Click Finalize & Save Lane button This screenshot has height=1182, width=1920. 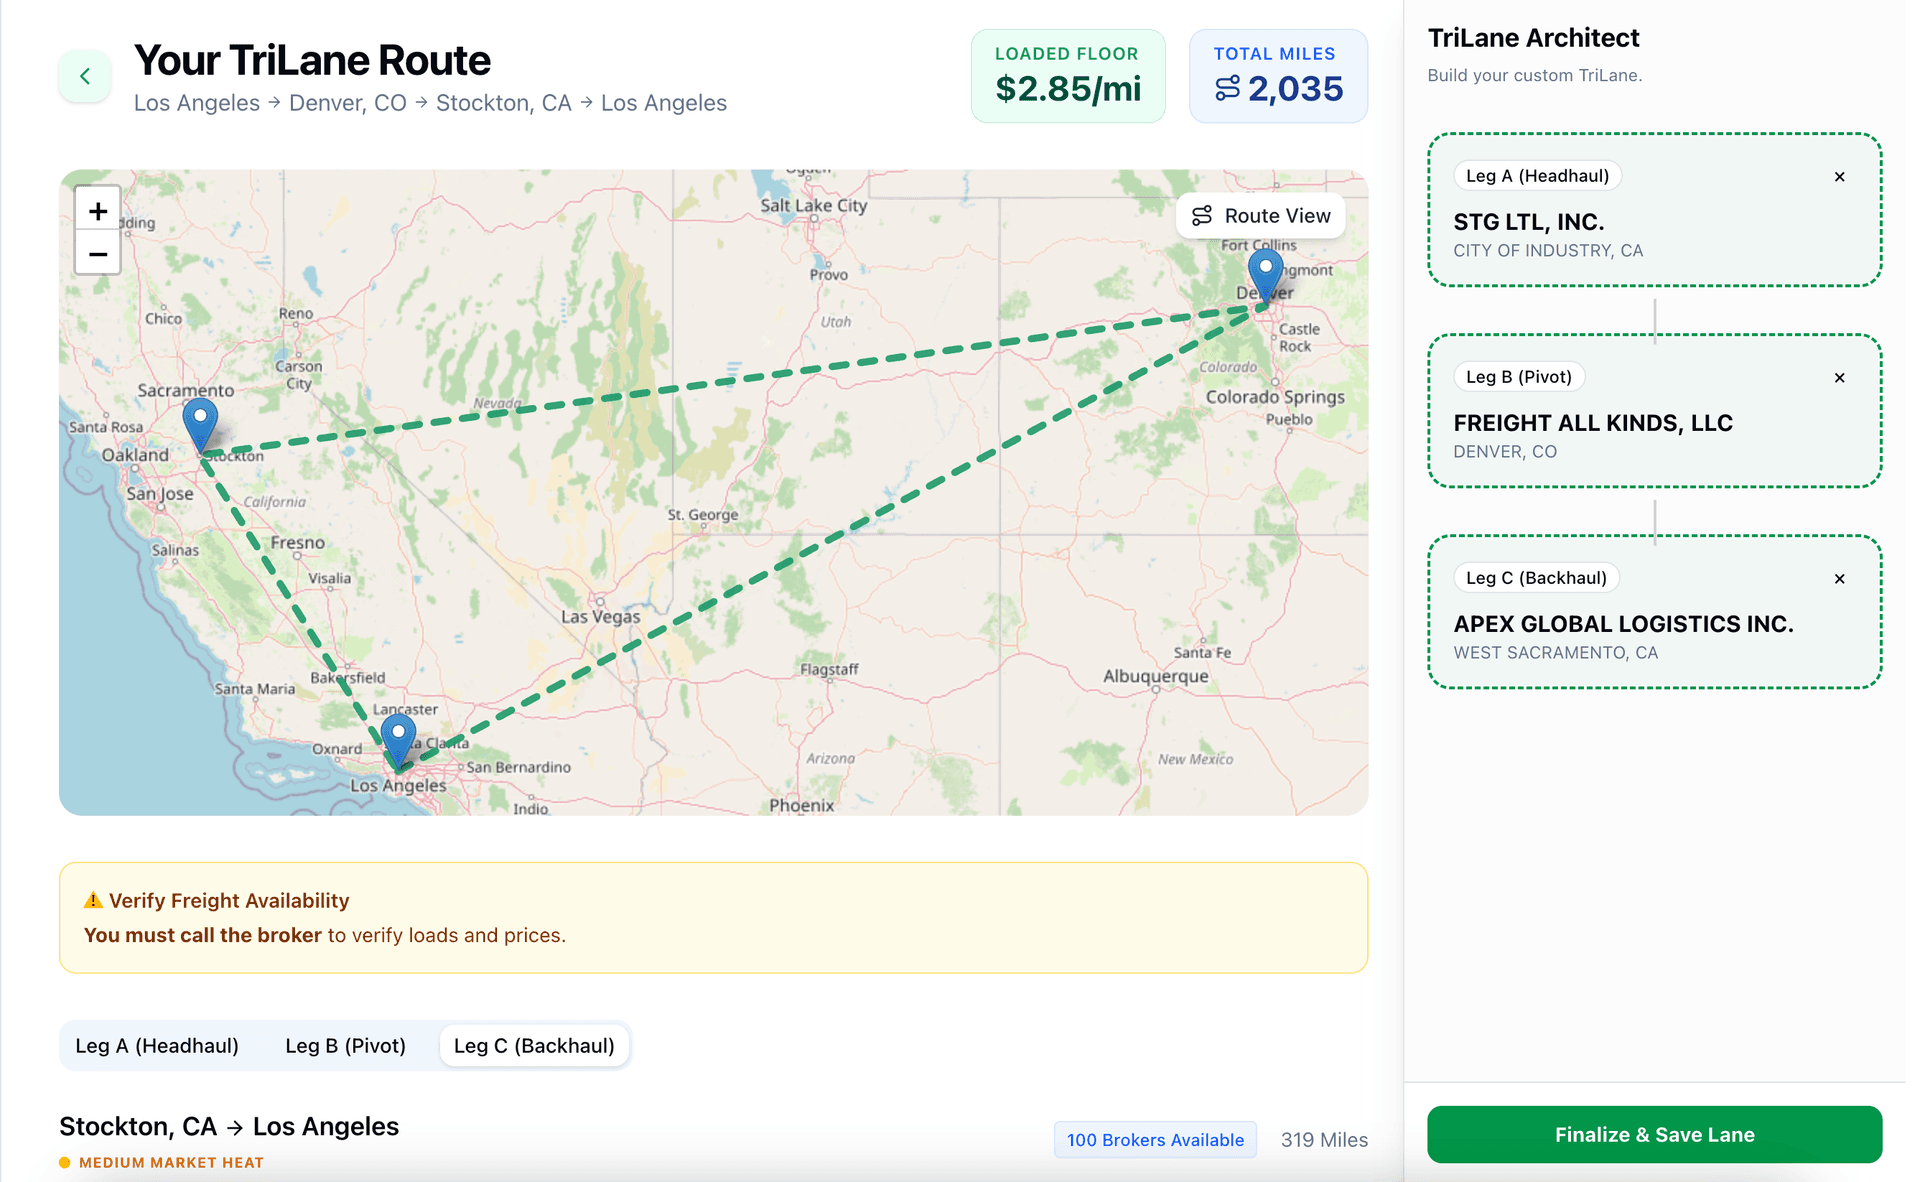click(x=1654, y=1135)
